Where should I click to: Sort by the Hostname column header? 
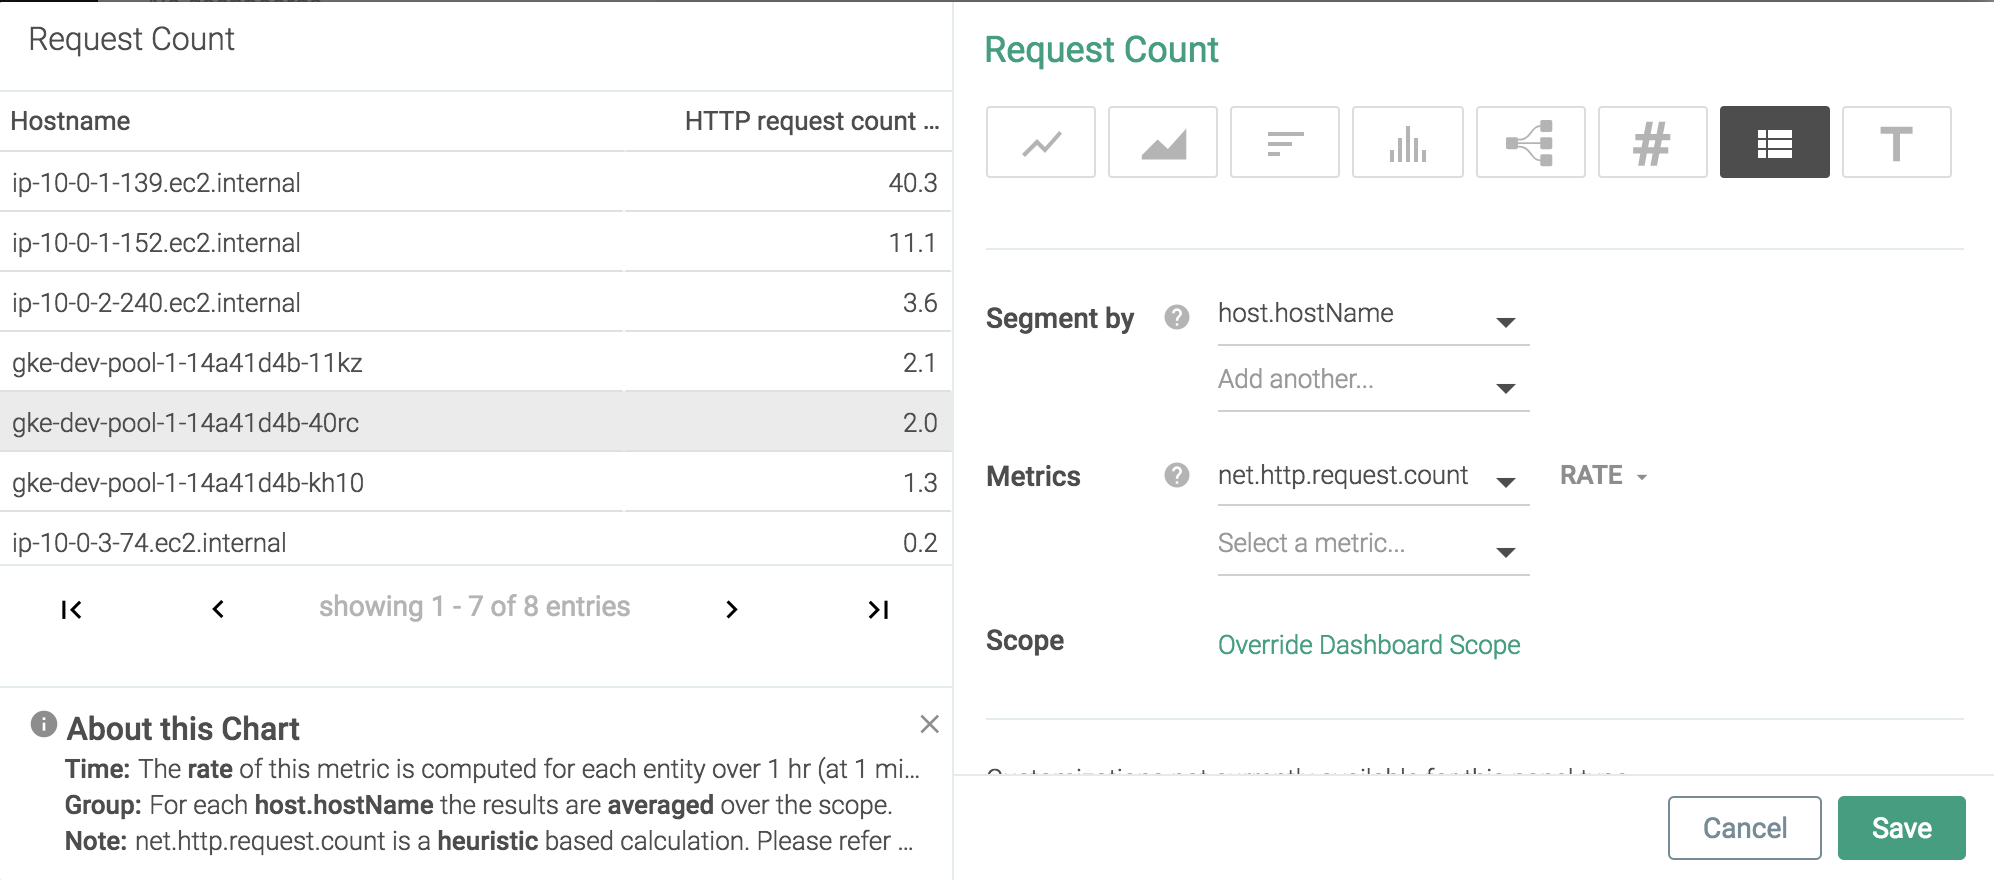pos(70,121)
